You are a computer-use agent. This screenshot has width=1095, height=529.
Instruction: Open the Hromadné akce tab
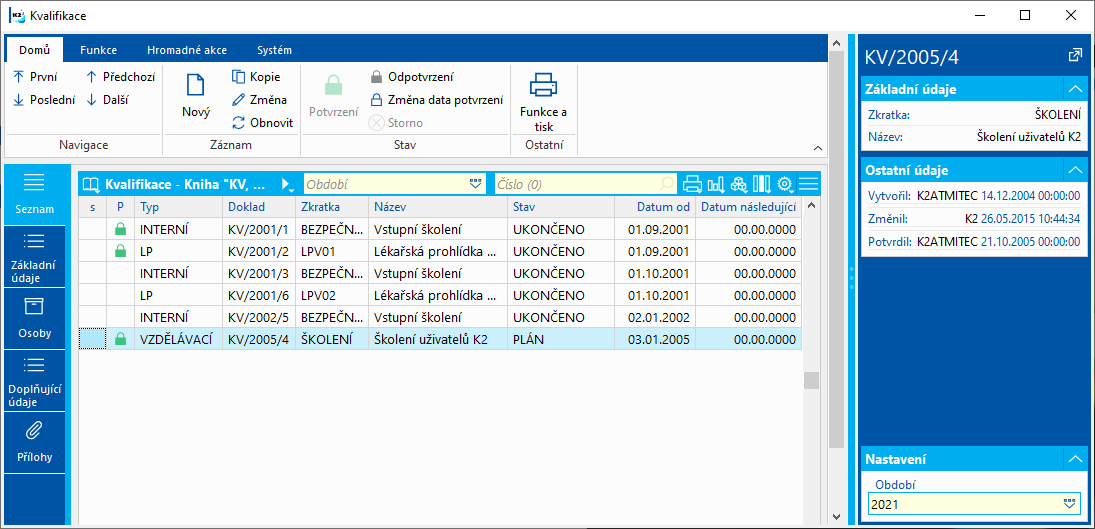(188, 50)
